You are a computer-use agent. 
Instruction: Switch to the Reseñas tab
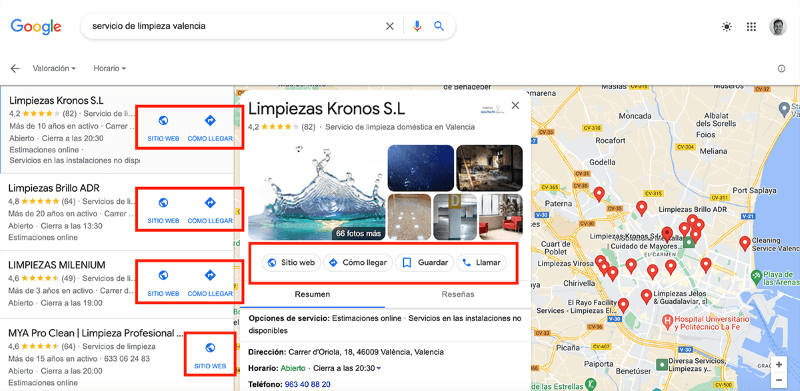(458, 295)
